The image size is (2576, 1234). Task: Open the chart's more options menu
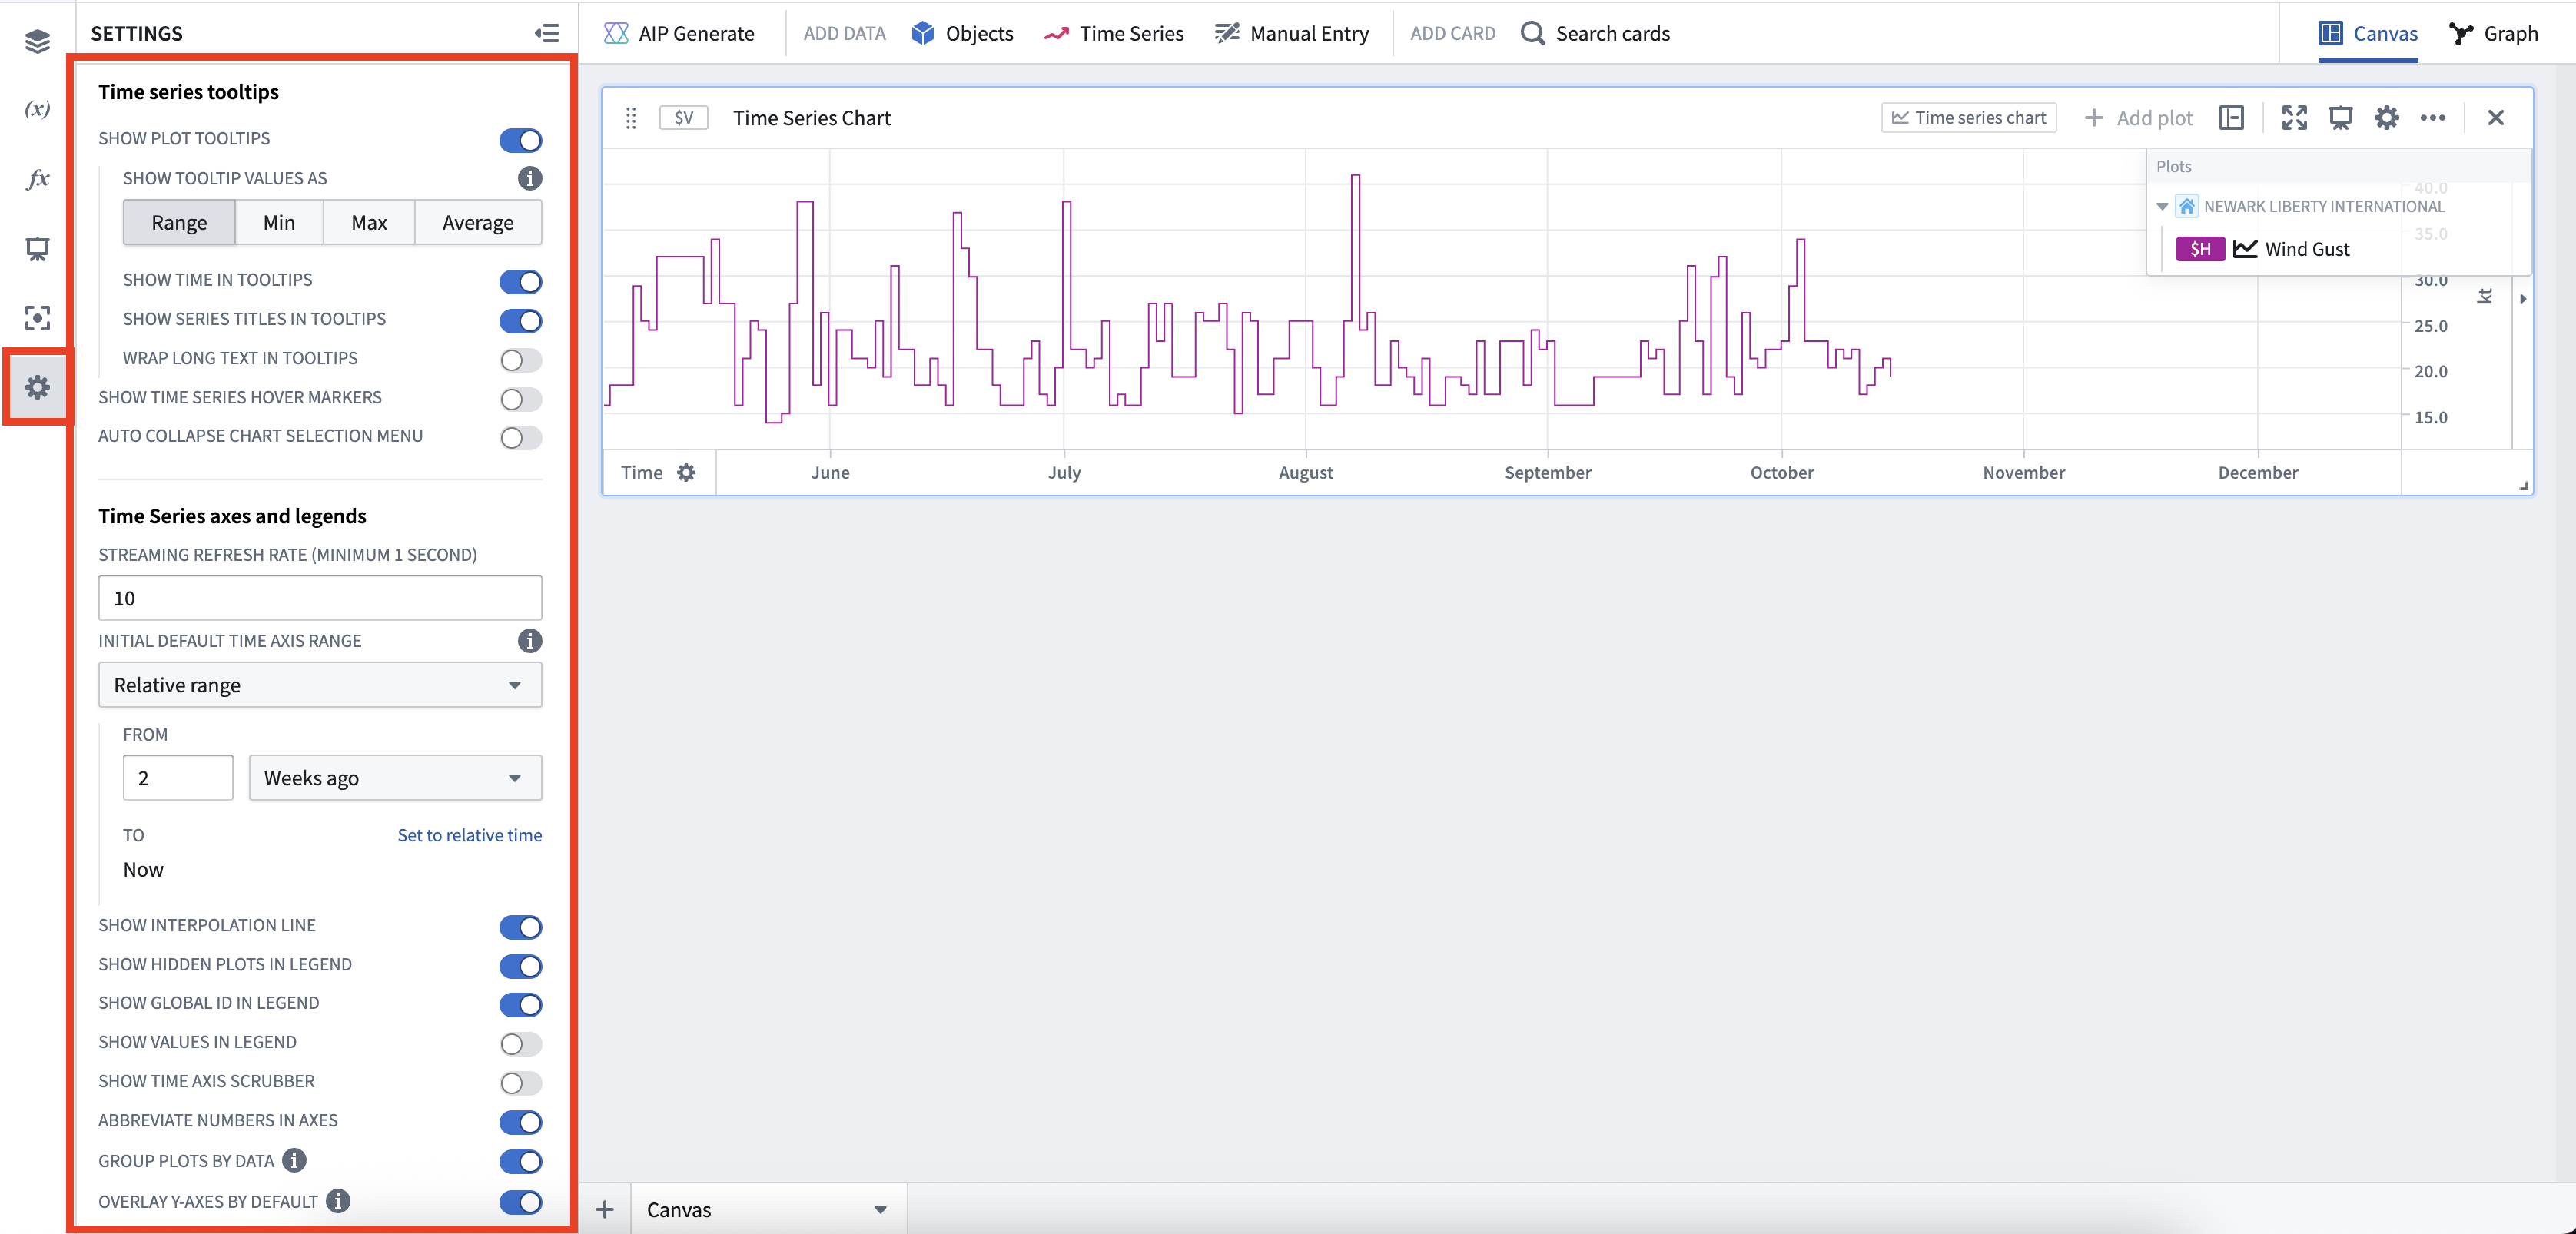click(2432, 118)
